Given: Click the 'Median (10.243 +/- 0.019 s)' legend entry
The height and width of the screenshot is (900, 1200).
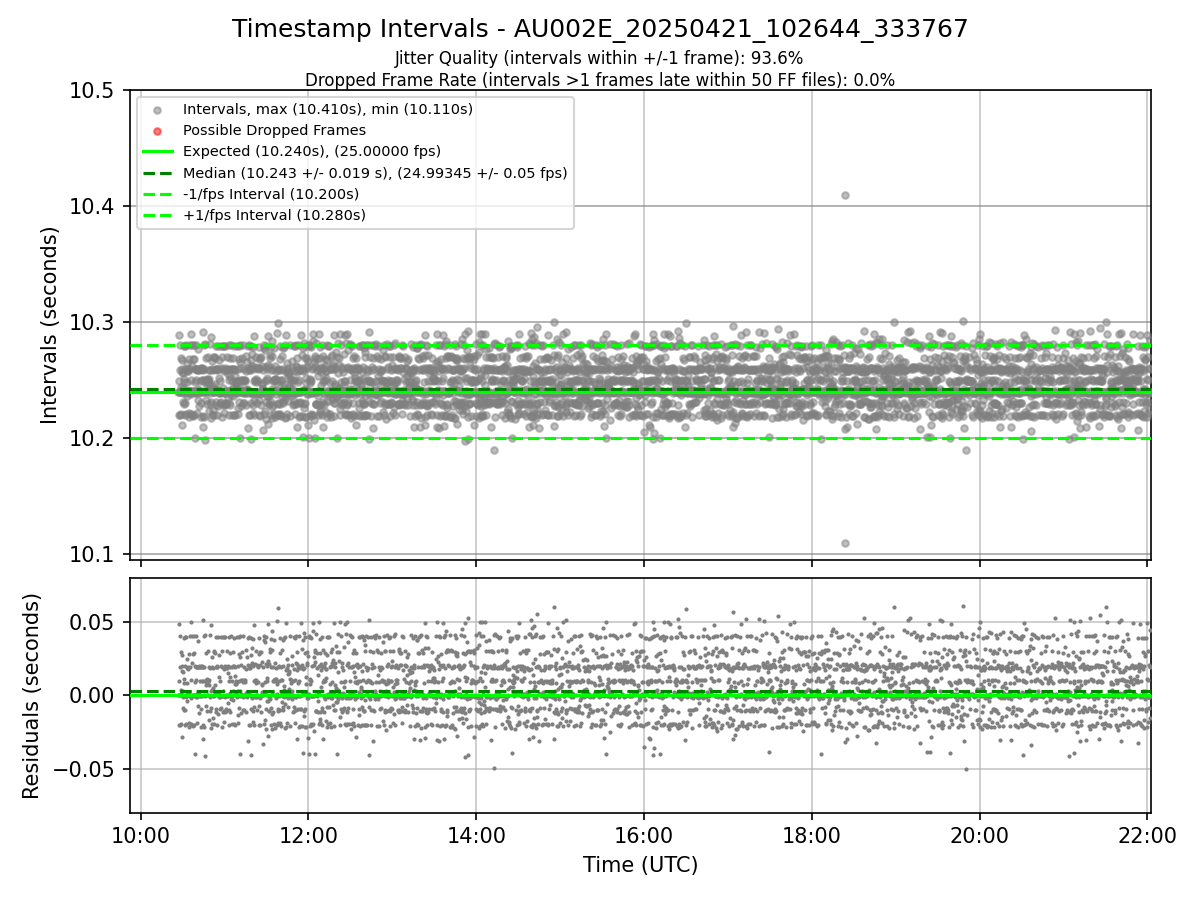Looking at the screenshot, I should pos(375,173).
